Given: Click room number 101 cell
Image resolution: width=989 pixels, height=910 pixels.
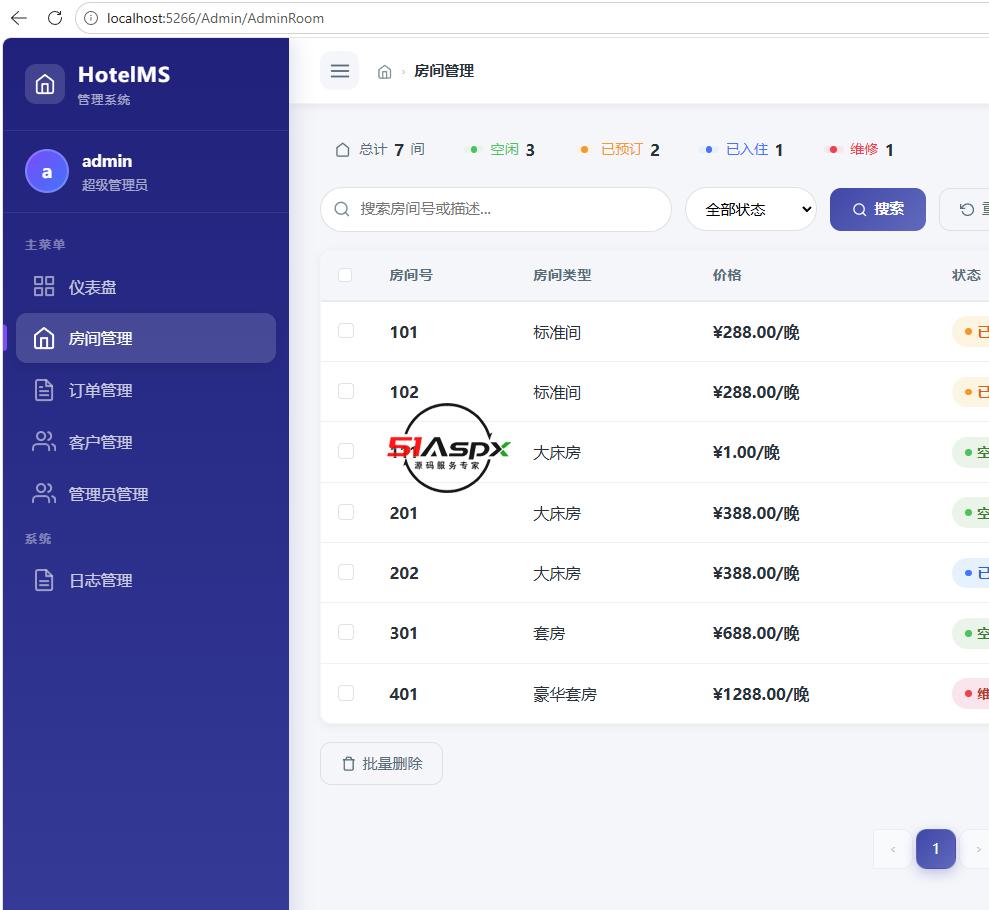Looking at the screenshot, I should 404,332.
